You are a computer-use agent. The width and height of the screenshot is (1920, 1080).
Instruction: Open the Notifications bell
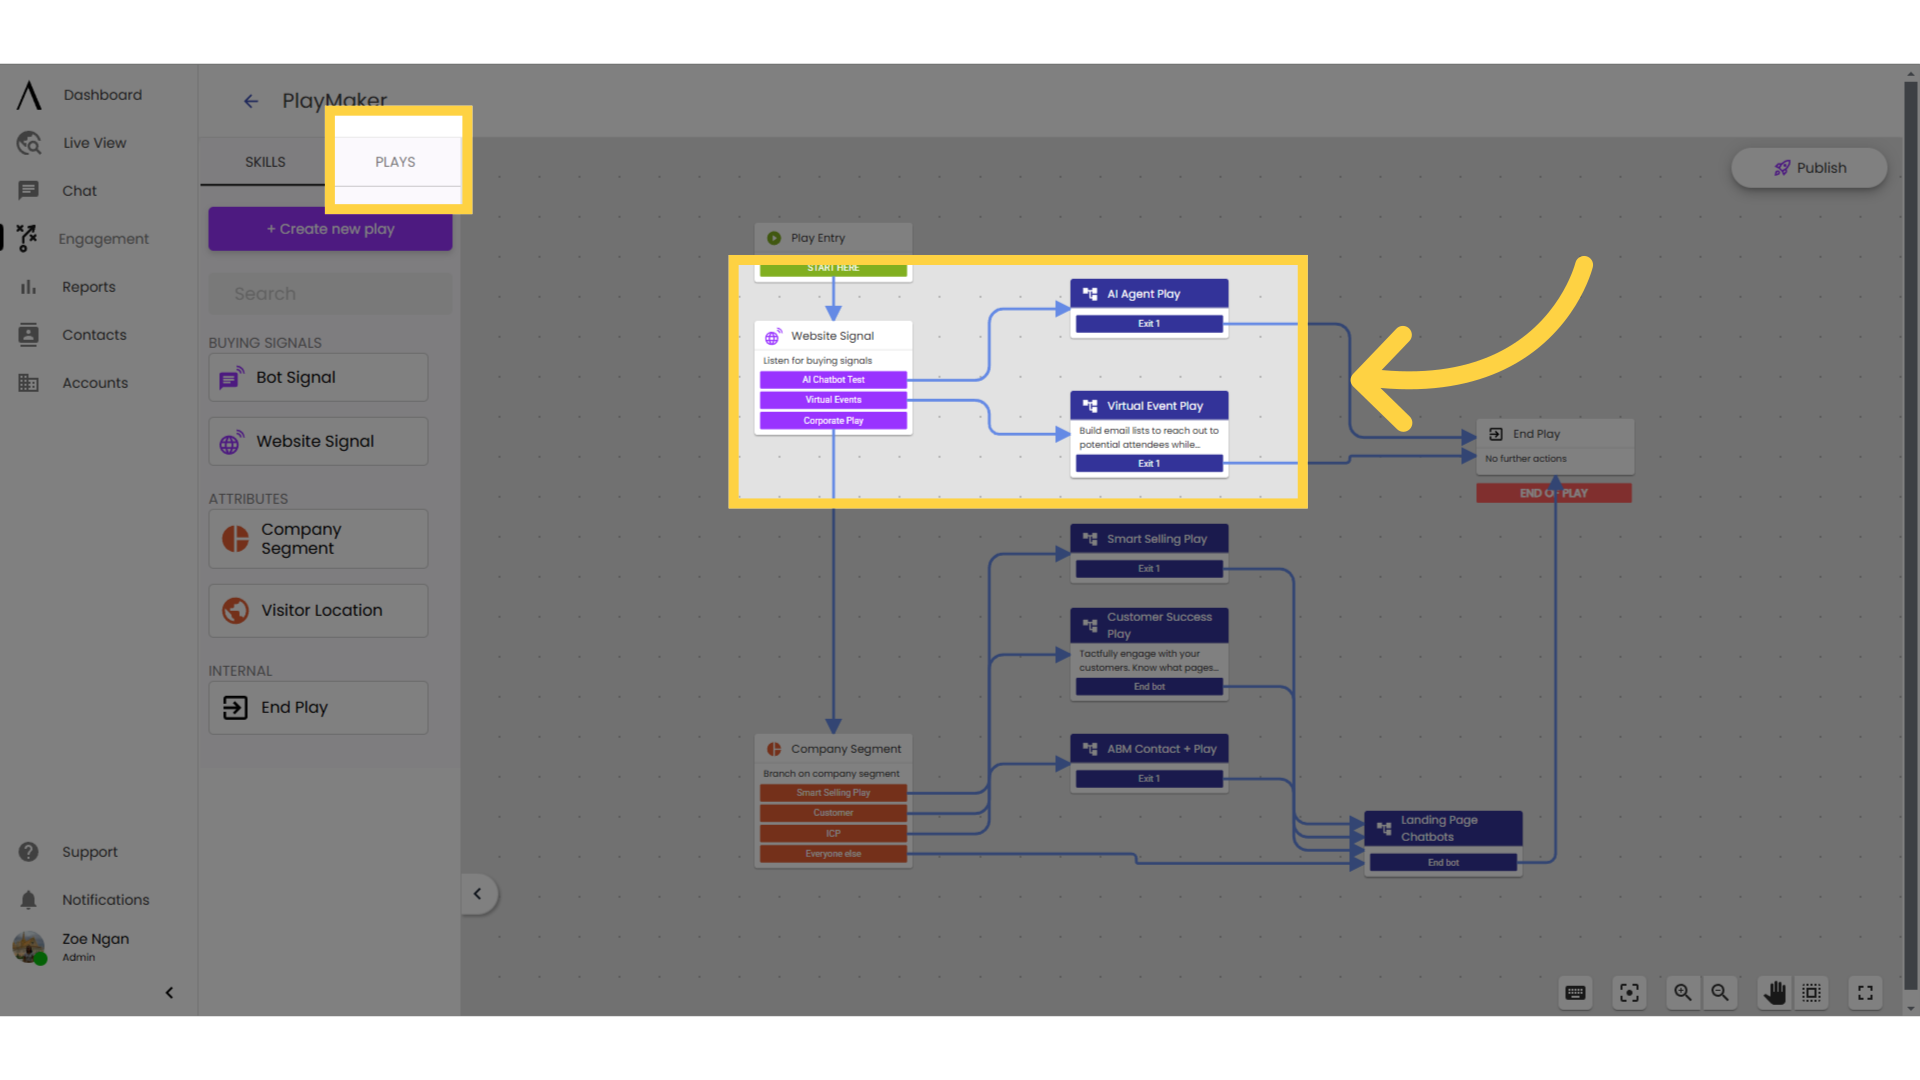[29, 900]
